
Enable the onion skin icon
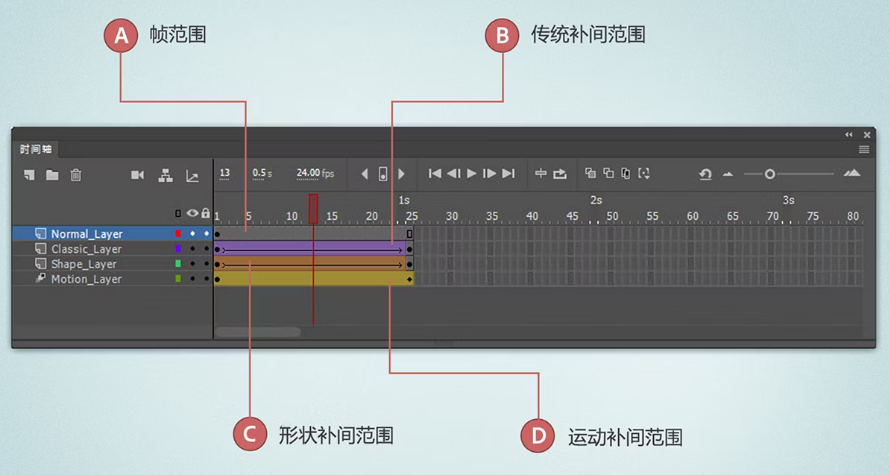[x=590, y=174]
